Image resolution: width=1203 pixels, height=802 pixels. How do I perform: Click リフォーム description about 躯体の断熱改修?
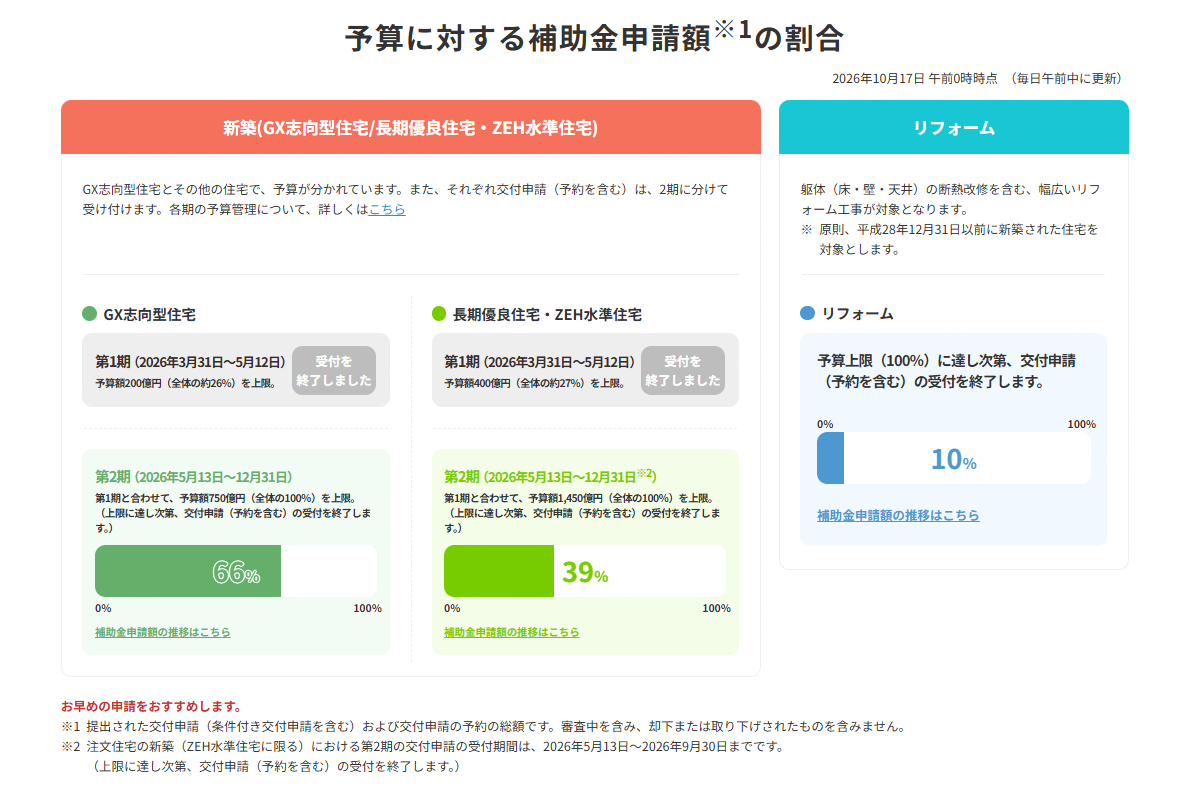coord(951,199)
